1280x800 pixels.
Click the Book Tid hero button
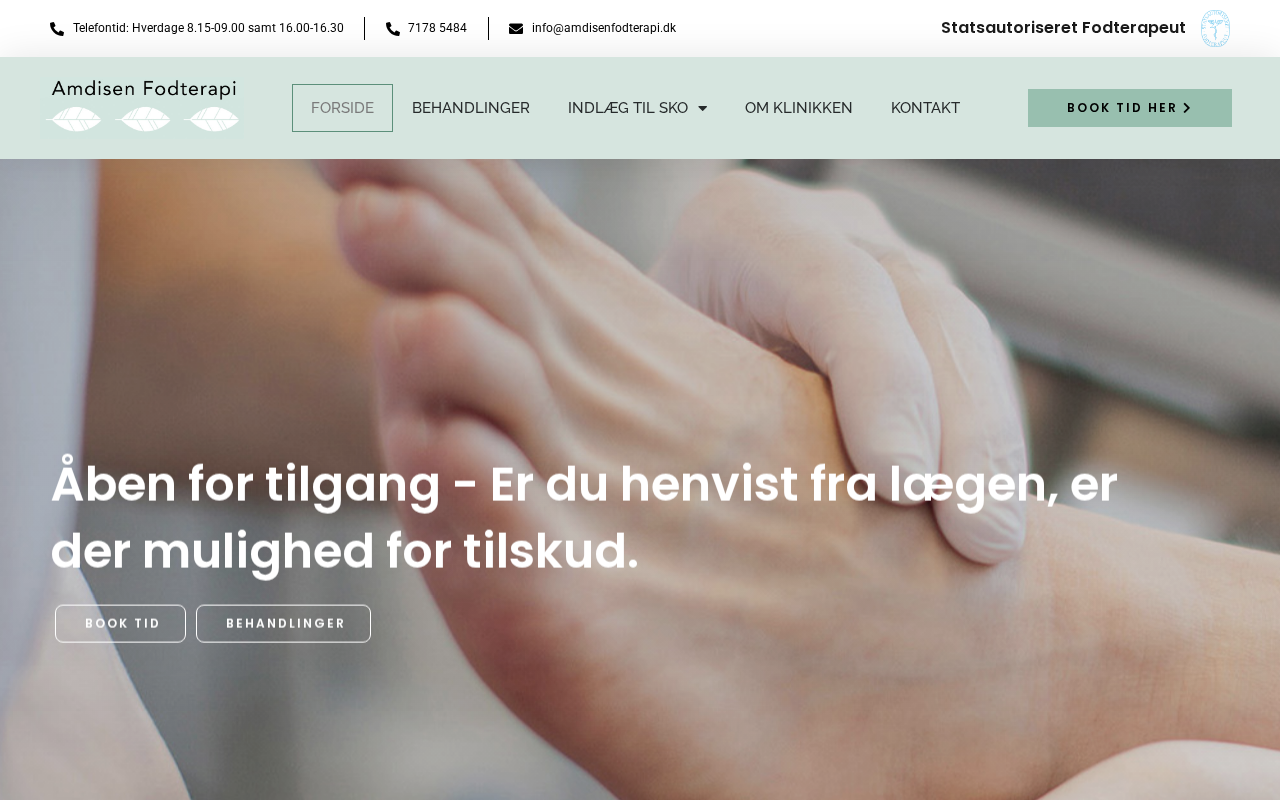coord(121,624)
